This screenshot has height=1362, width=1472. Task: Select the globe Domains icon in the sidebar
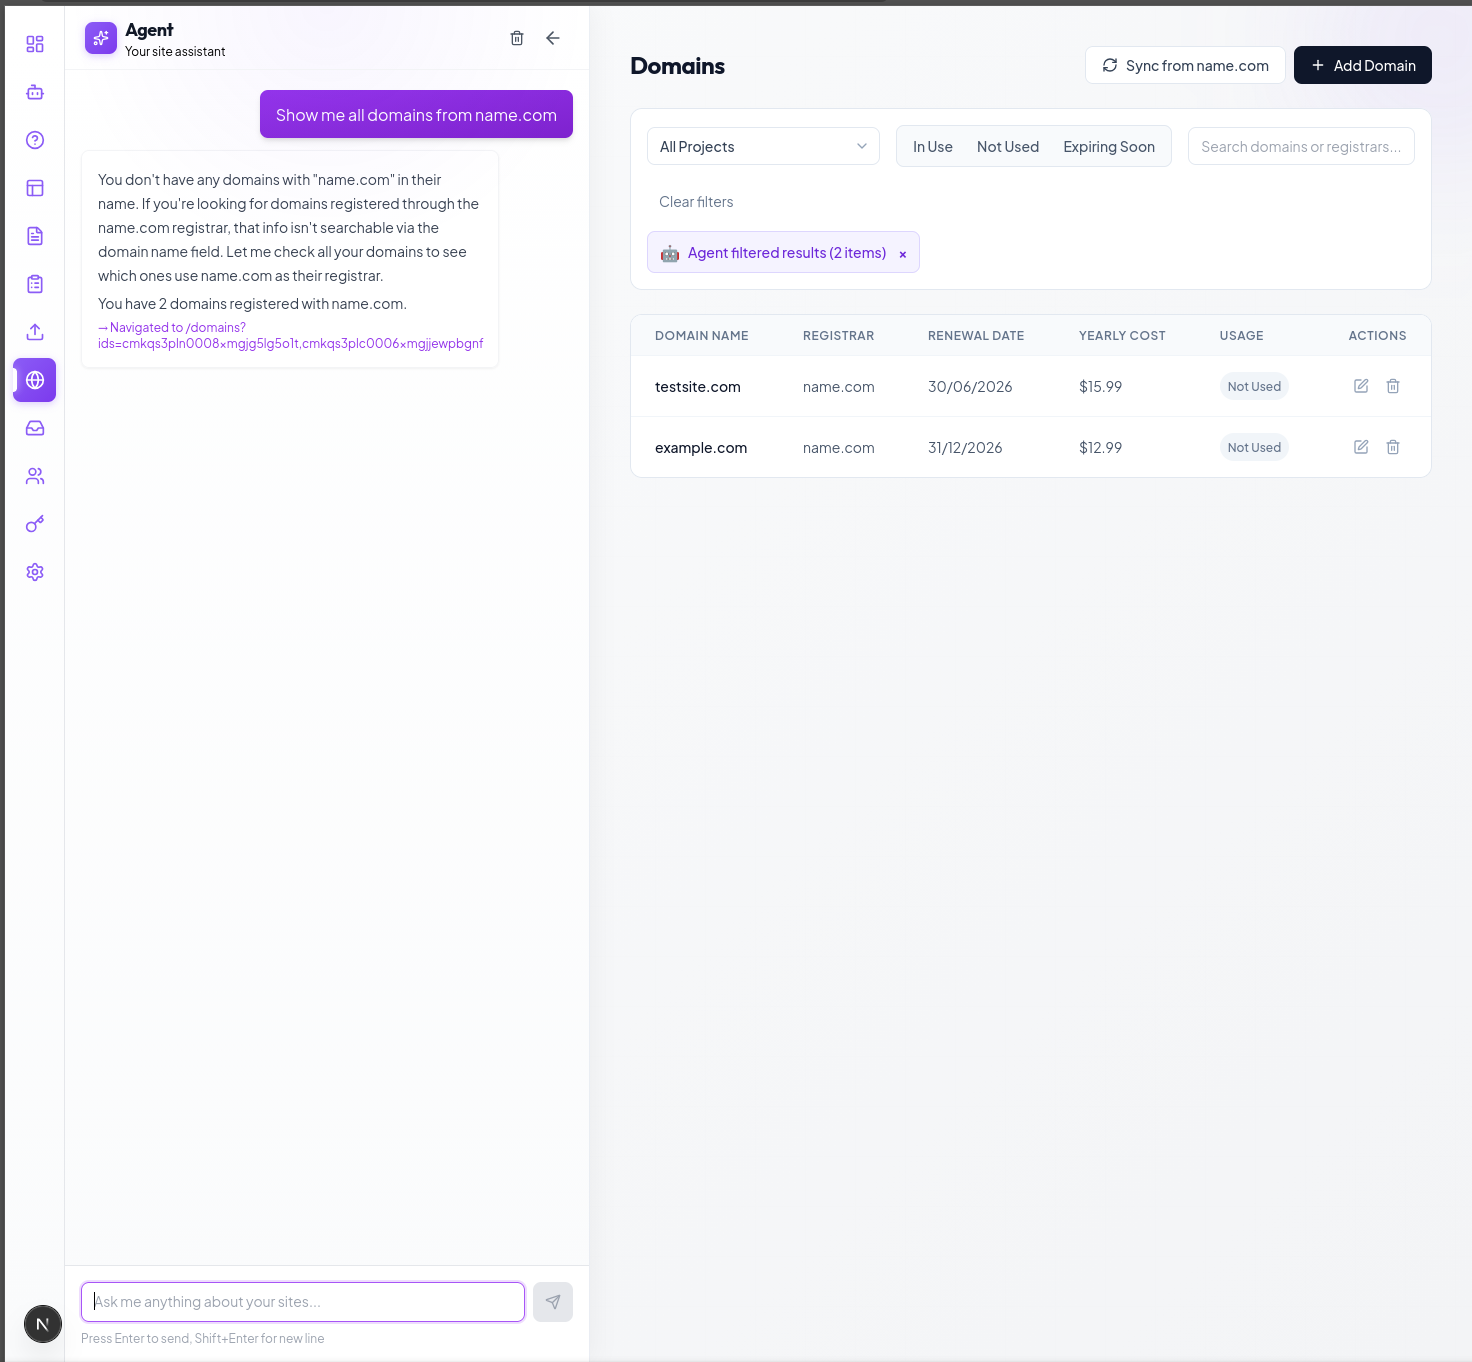point(35,380)
